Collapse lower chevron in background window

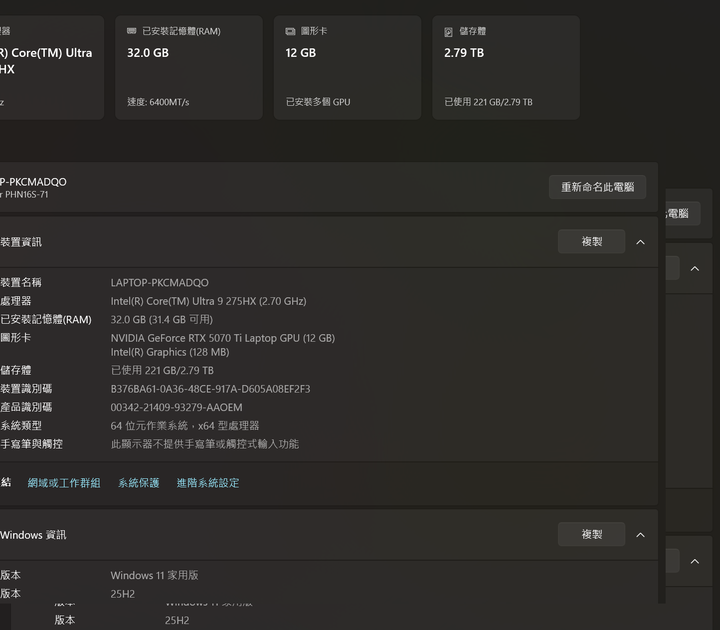point(695,562)
